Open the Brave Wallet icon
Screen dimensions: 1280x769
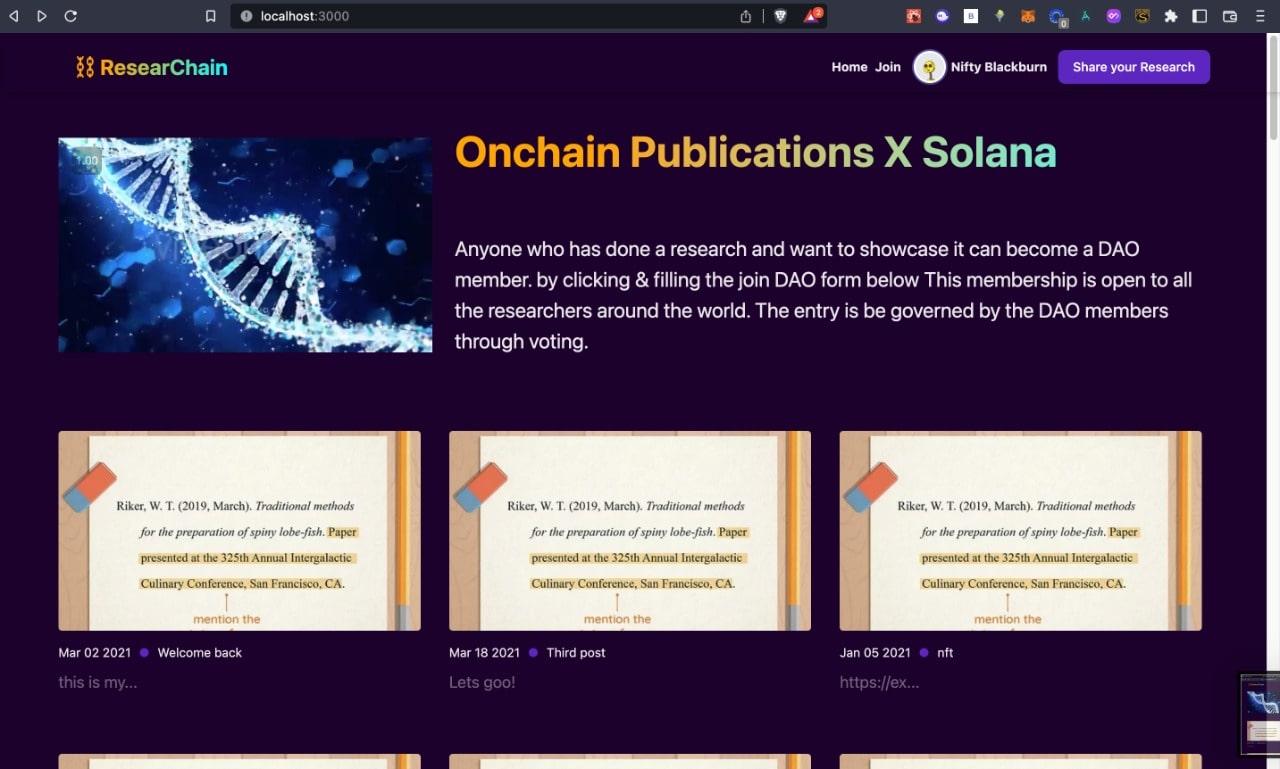coord(1230,16)
